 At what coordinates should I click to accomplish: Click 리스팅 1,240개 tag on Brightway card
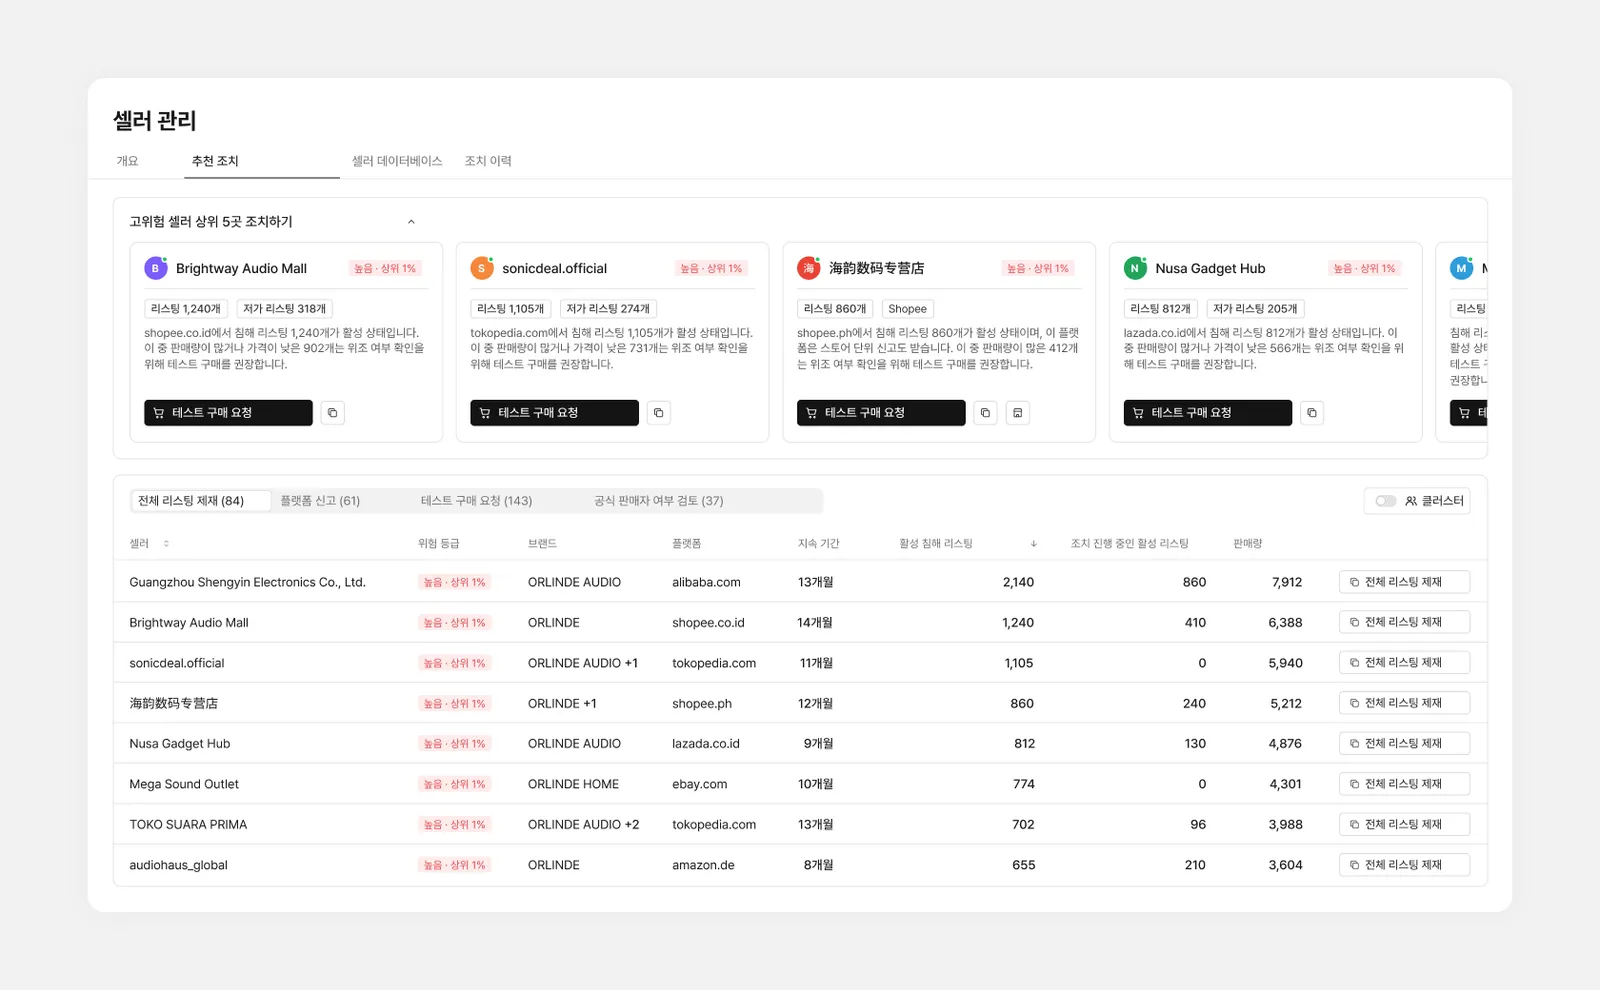click(186, 309)
